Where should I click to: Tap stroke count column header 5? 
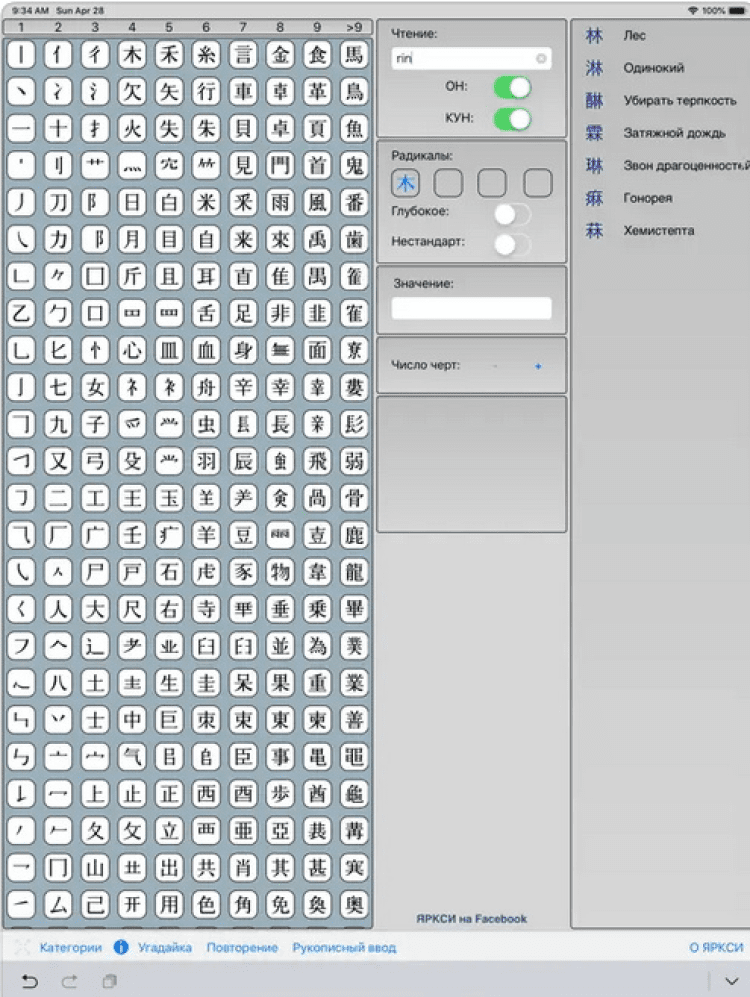168,27
